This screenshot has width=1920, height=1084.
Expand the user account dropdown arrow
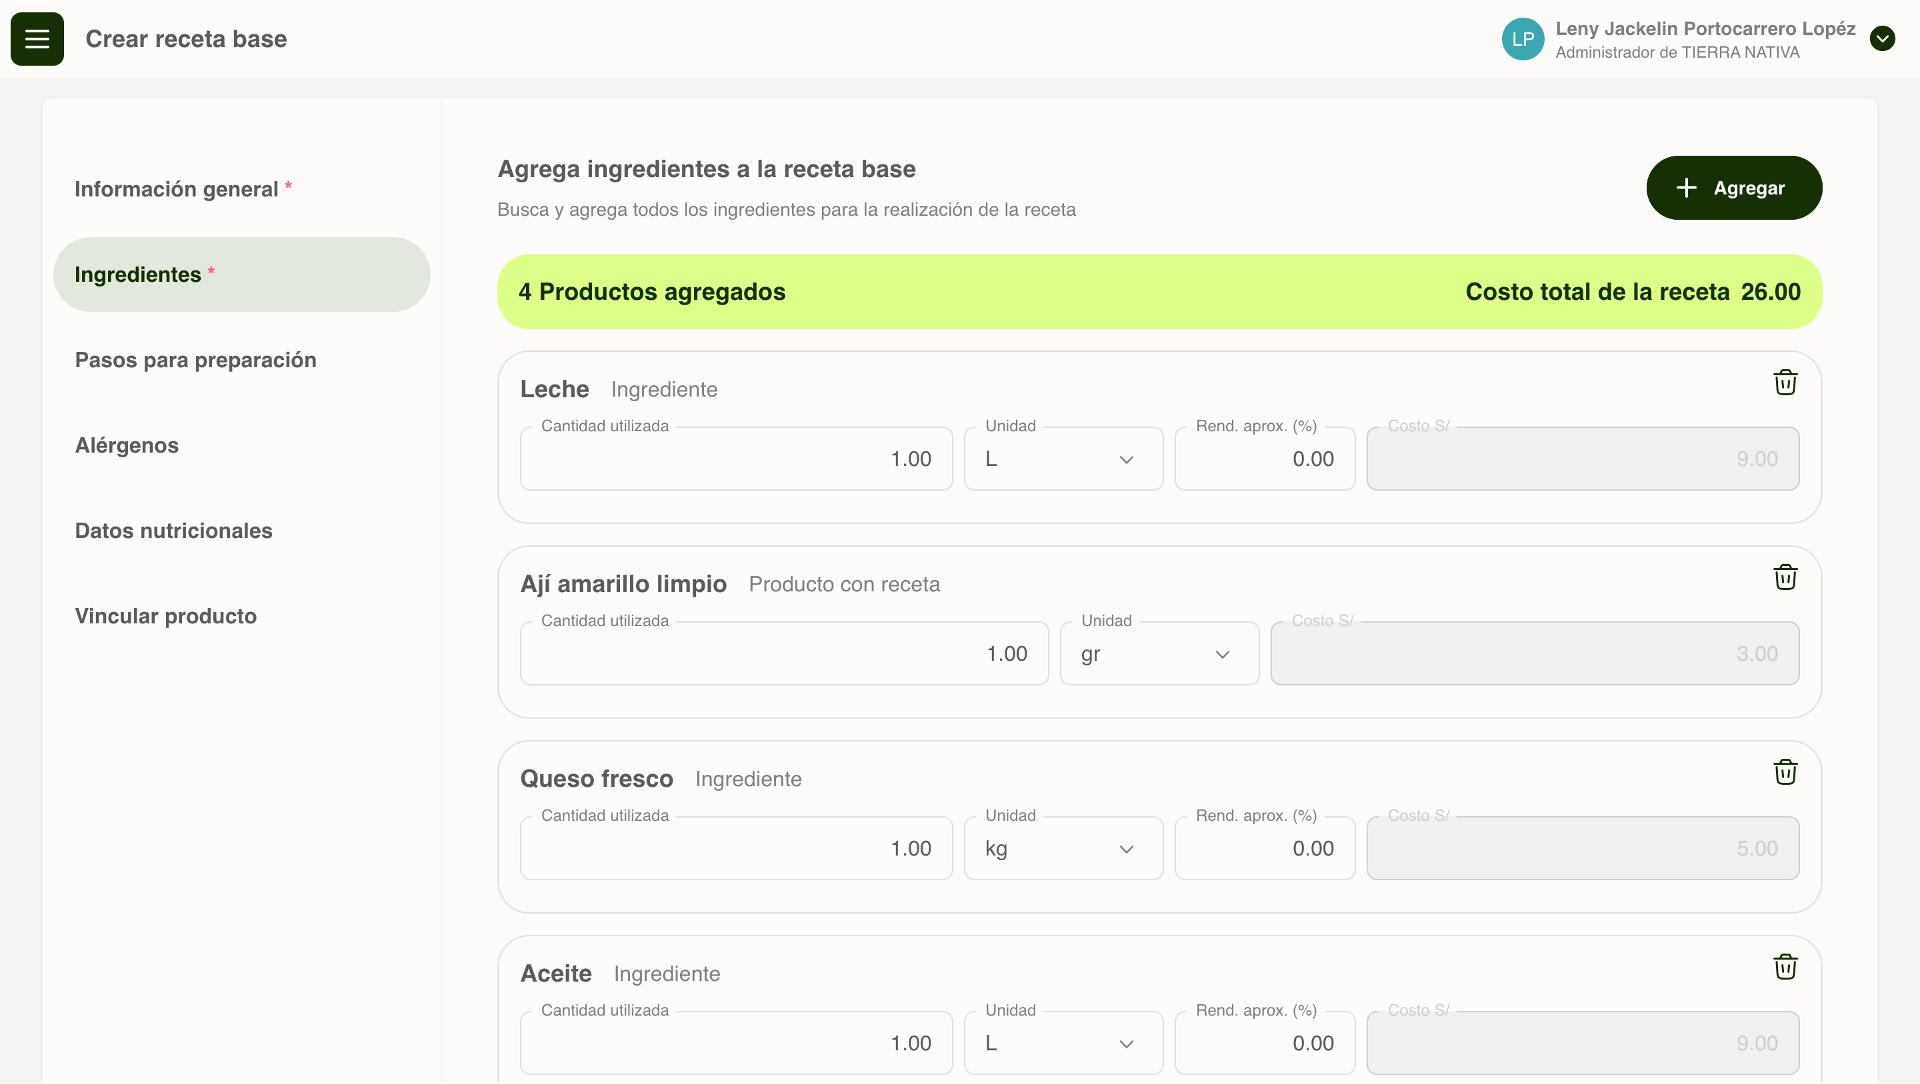click(1882, 39)
